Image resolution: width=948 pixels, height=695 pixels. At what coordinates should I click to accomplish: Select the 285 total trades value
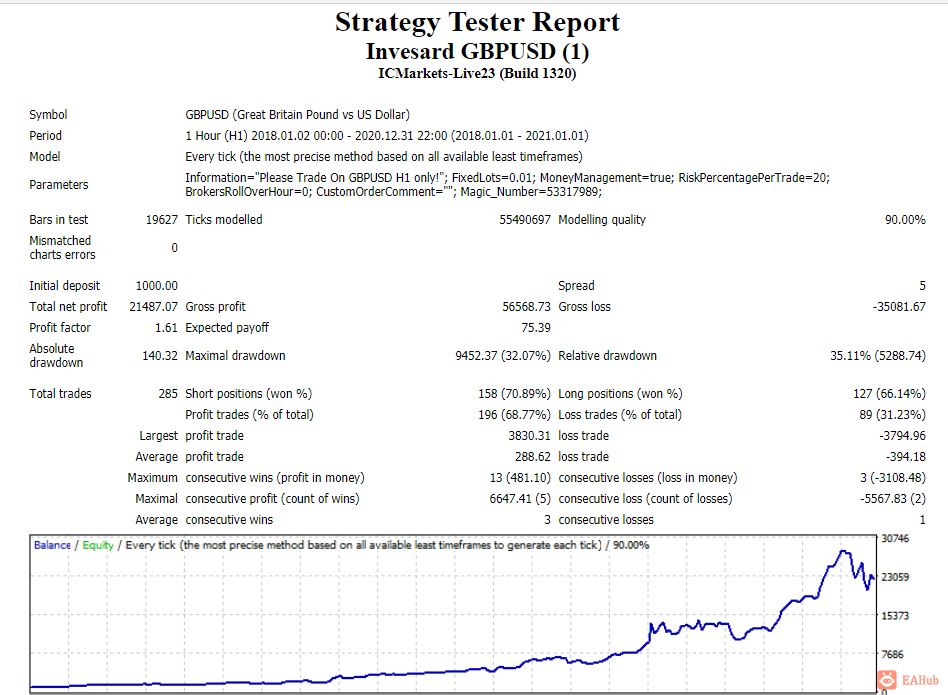click(168, 393)
